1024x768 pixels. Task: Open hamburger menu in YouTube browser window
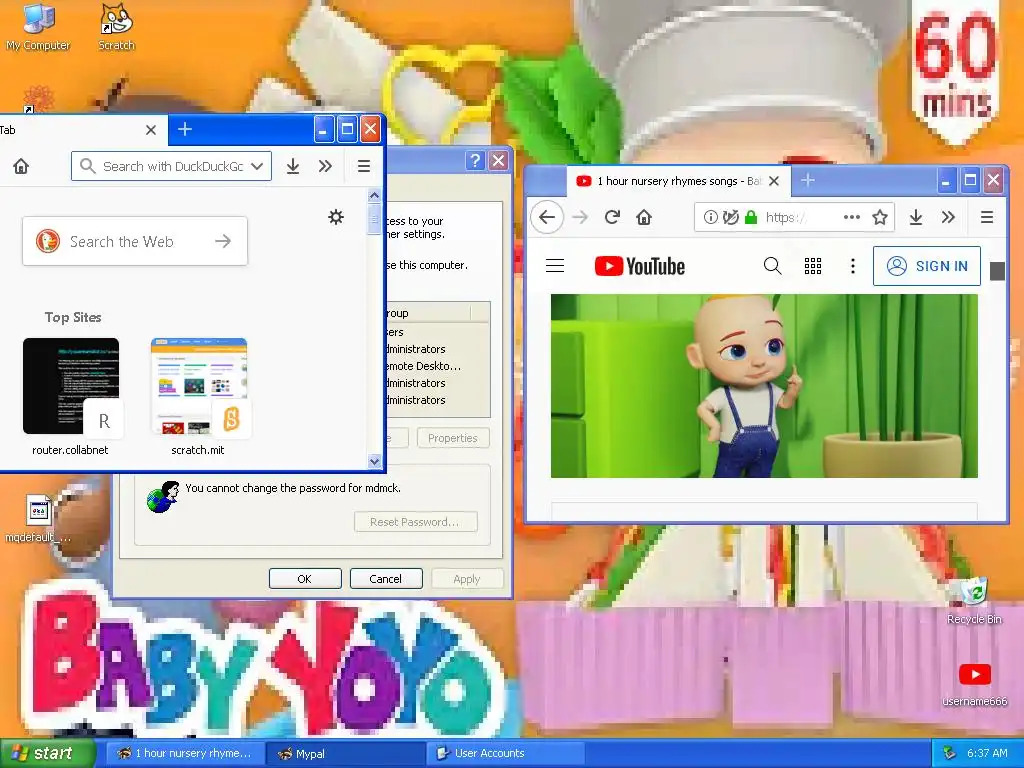[987, 217]
